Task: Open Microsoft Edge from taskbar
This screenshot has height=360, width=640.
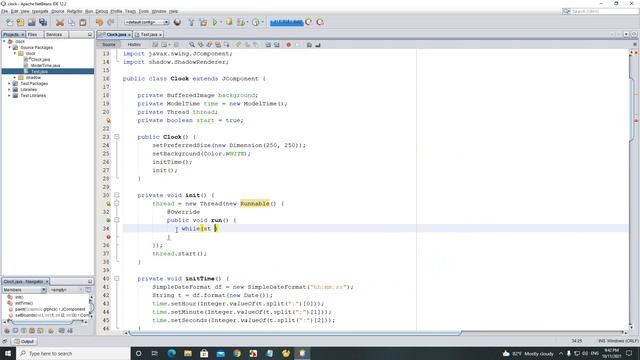Action: (171, 353)
